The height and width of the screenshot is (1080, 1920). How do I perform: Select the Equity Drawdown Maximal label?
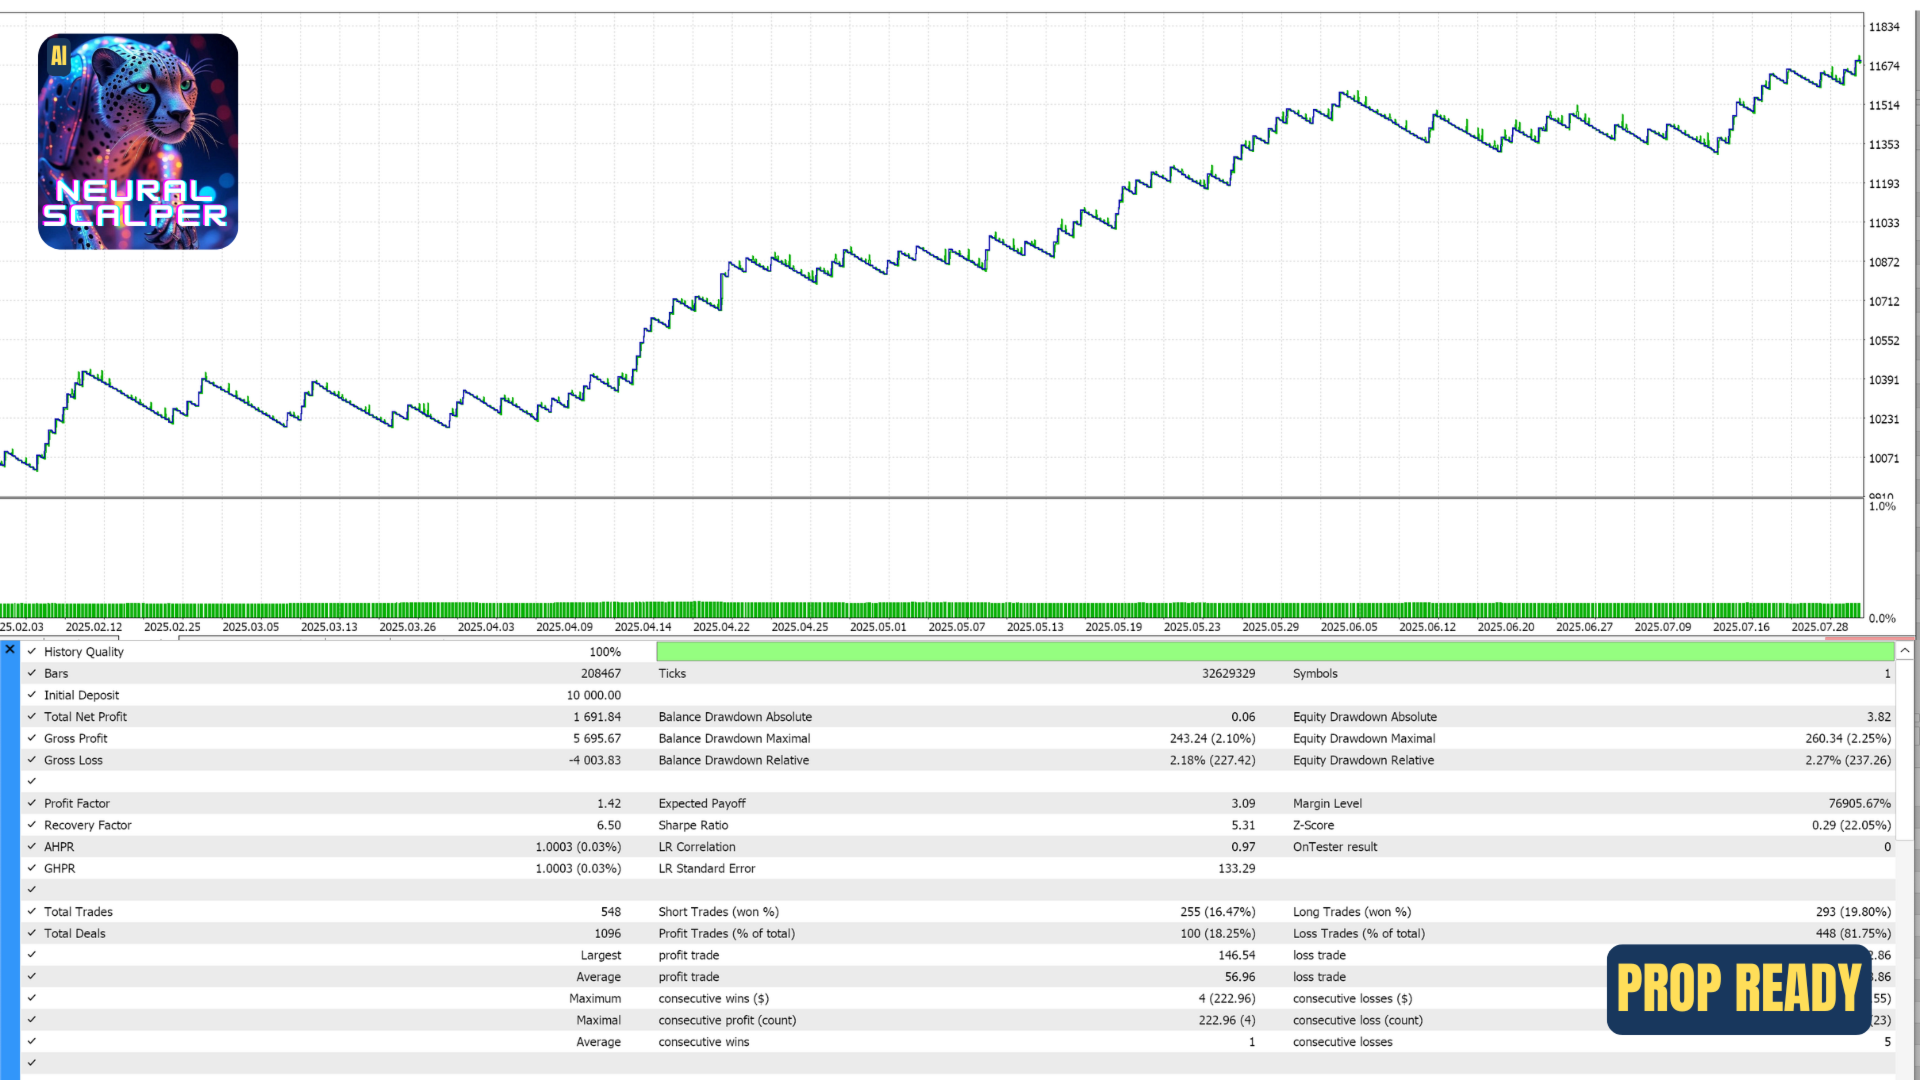point(1364,738)
